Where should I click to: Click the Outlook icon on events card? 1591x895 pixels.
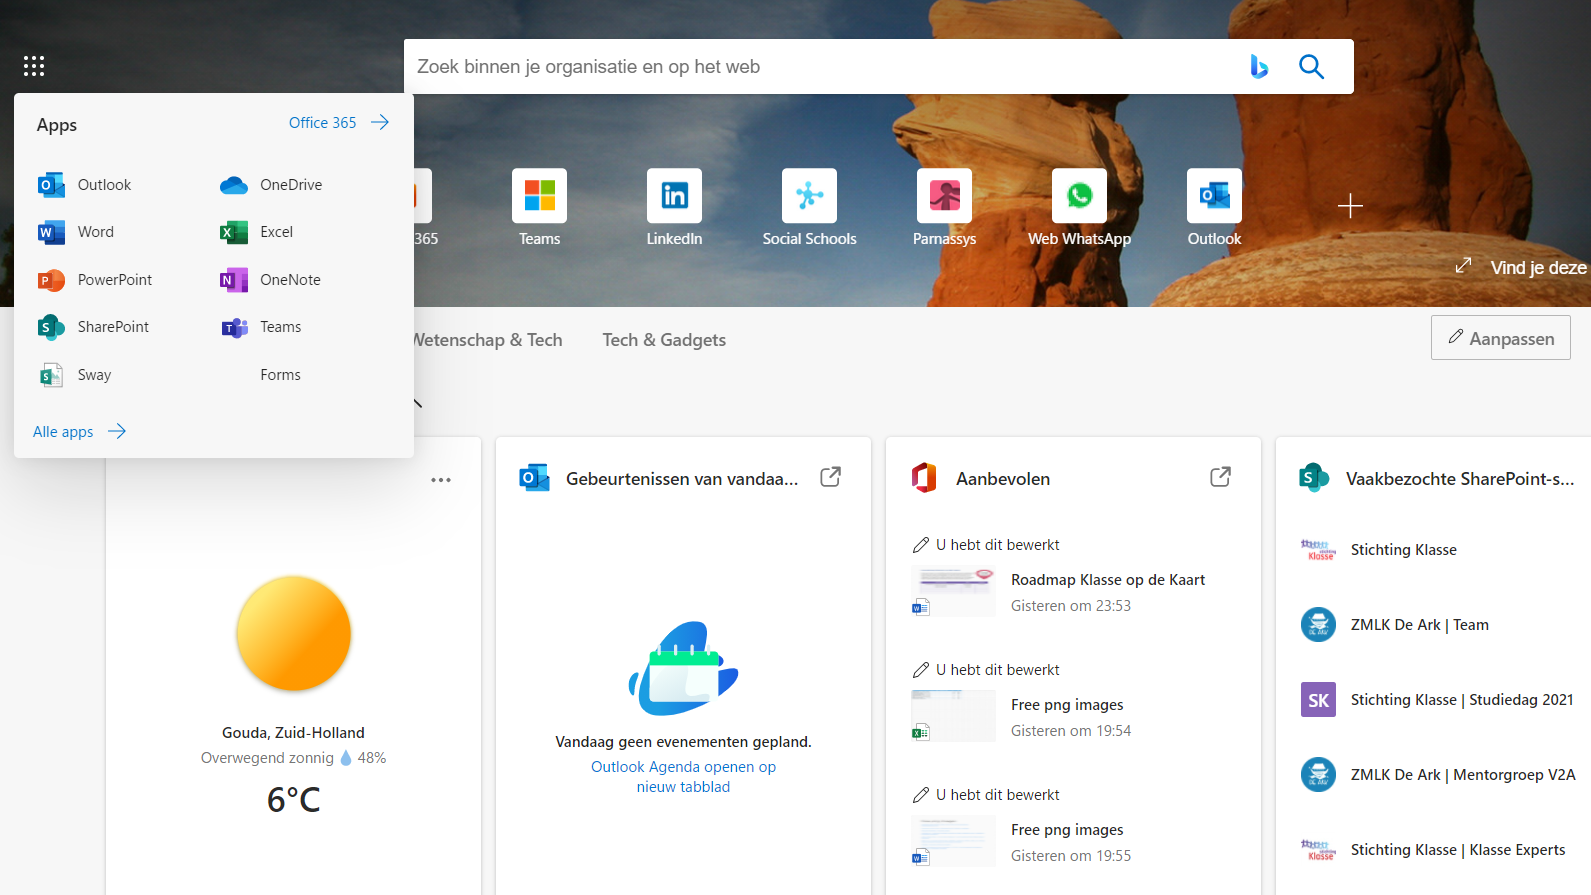[x=534, y=478]
